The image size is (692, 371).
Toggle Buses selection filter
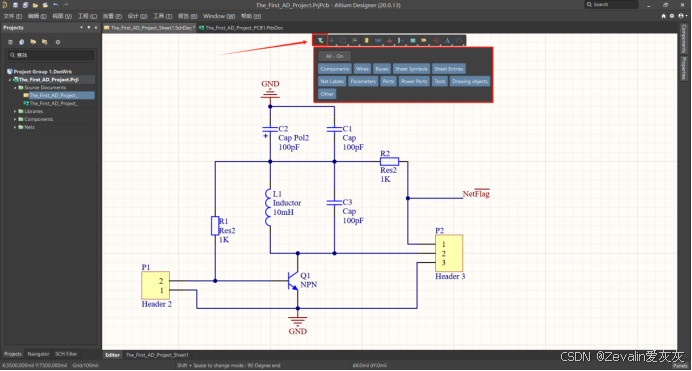pyautogui.click(x=382, y=69)
